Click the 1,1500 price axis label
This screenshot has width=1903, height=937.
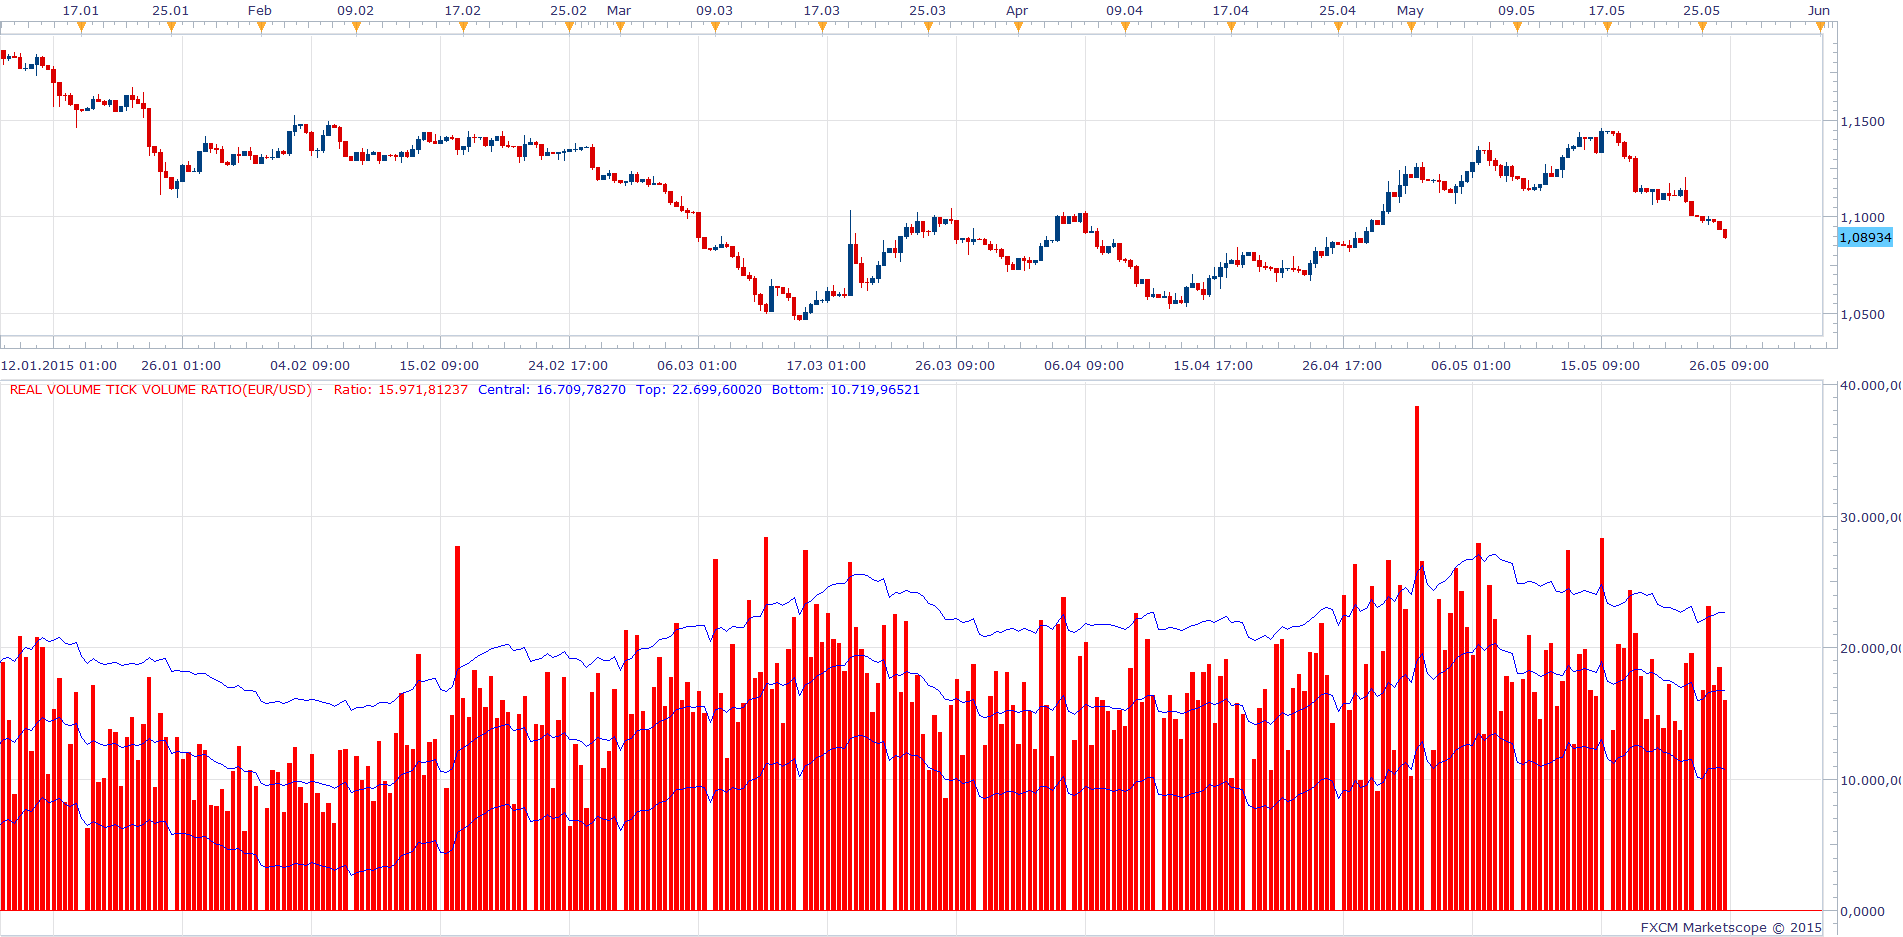coord(1862,121)
